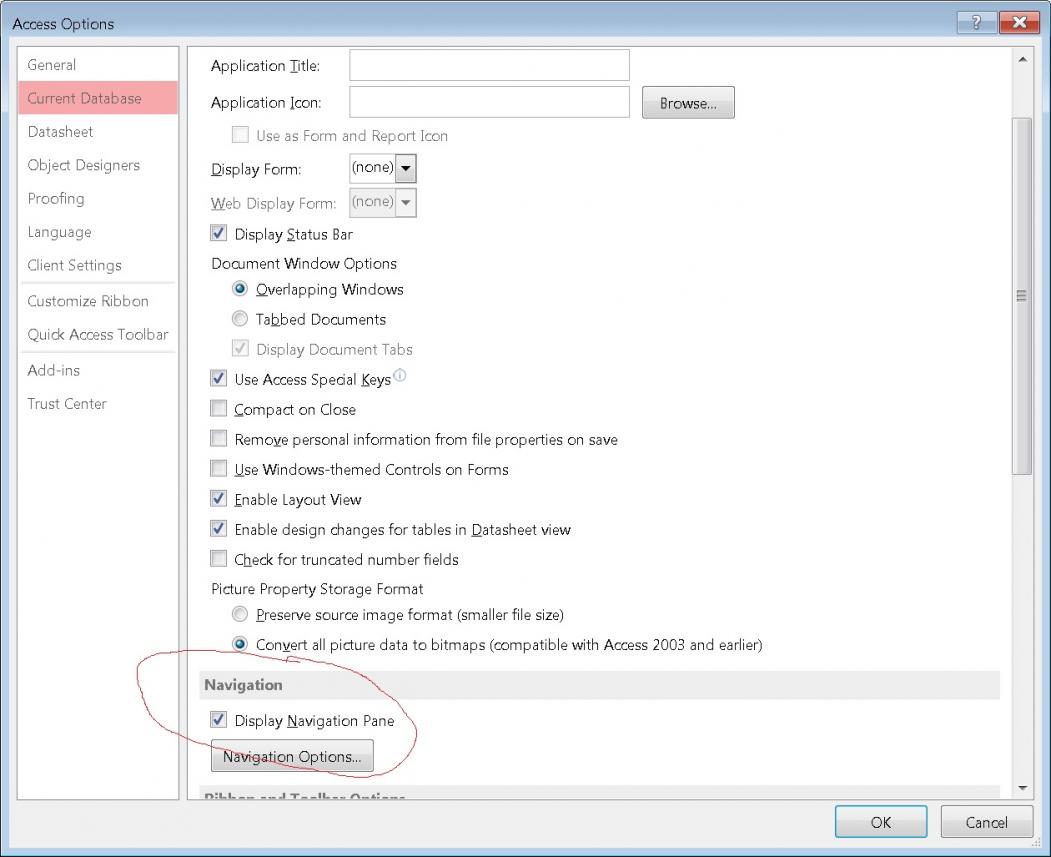Click the Application Title input field
This screenshot has width=1051, height=857.
(x=489, y=65)
